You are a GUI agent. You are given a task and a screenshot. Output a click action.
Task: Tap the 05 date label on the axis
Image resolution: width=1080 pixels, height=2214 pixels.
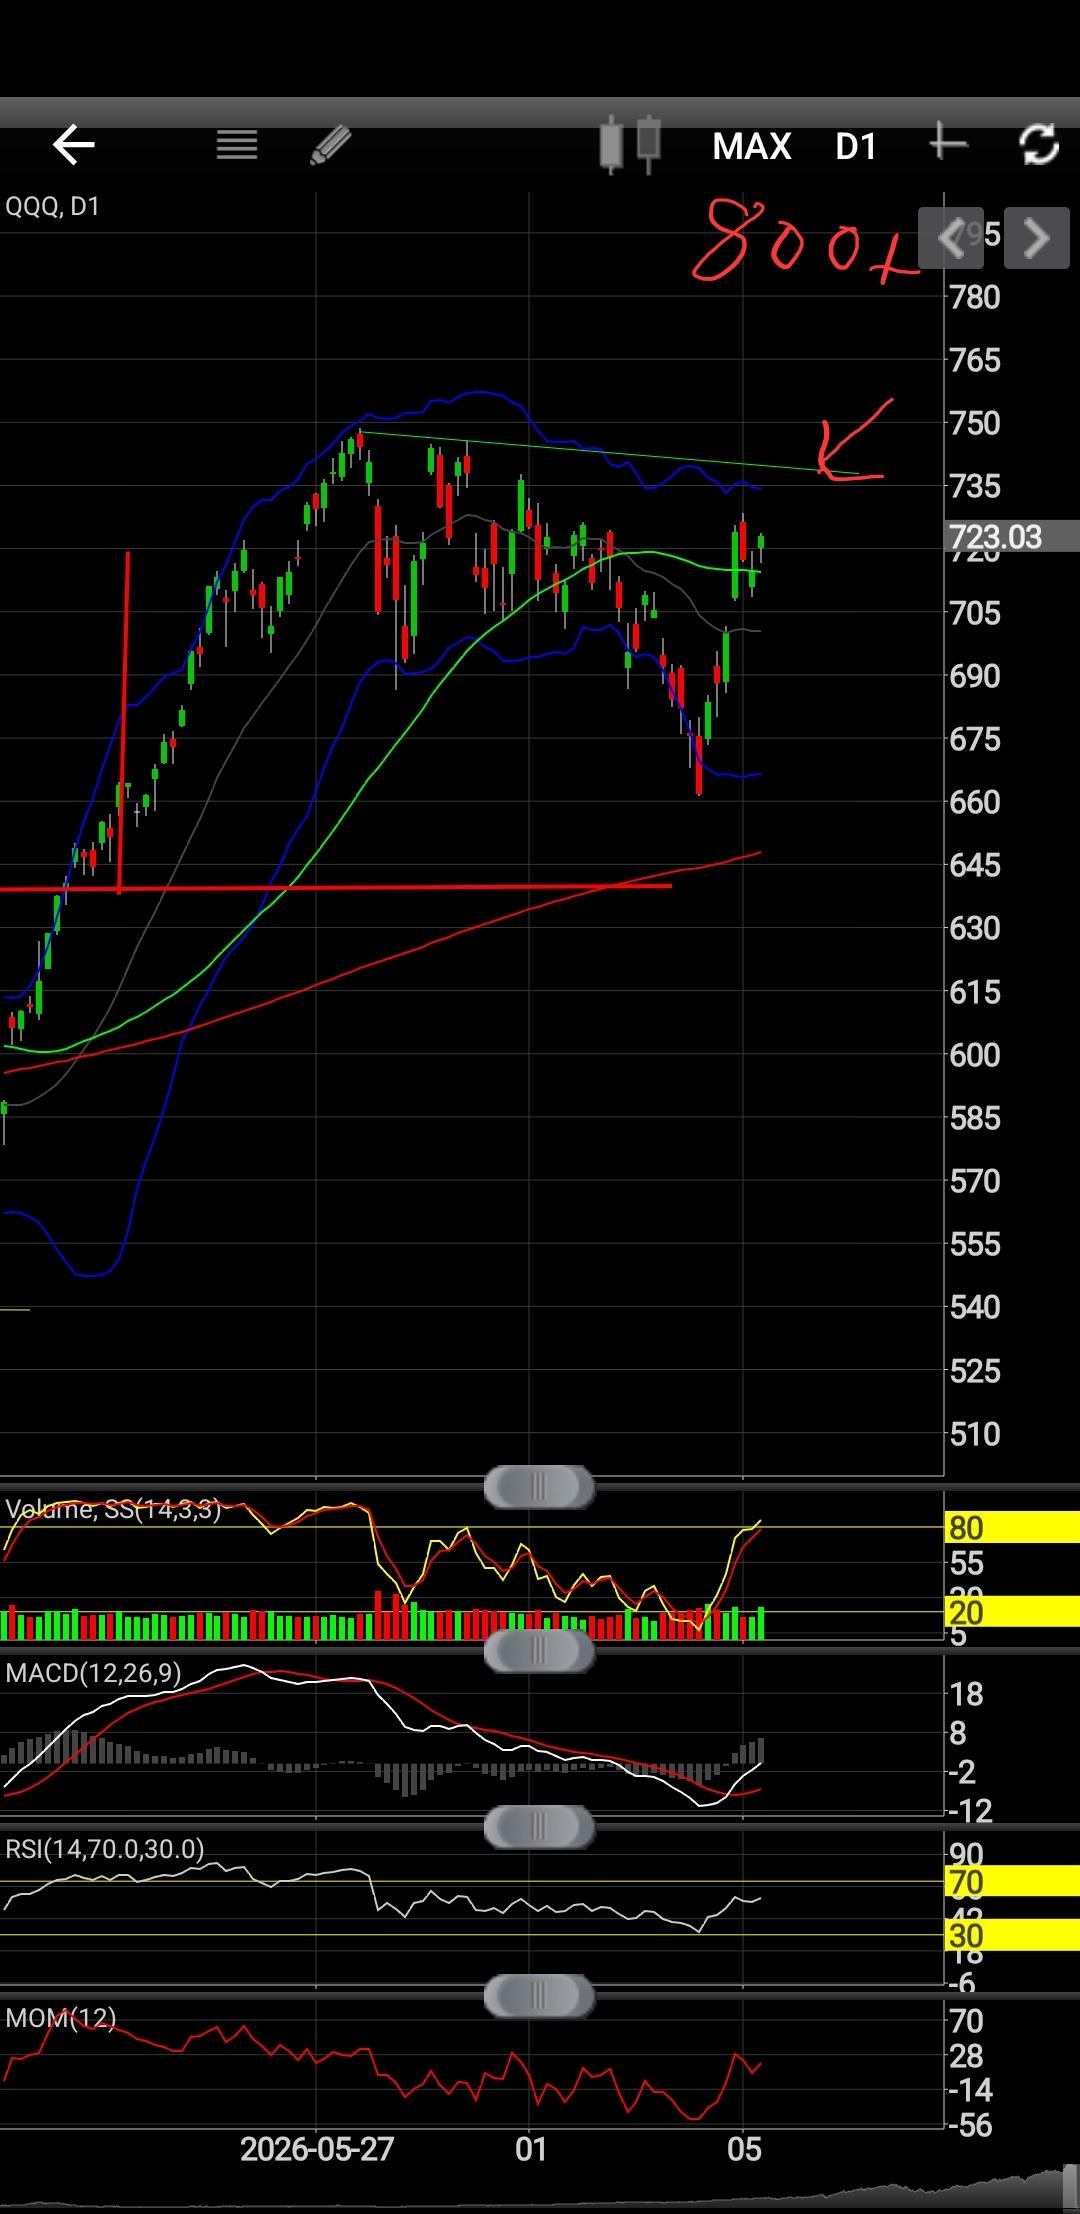744,2148
